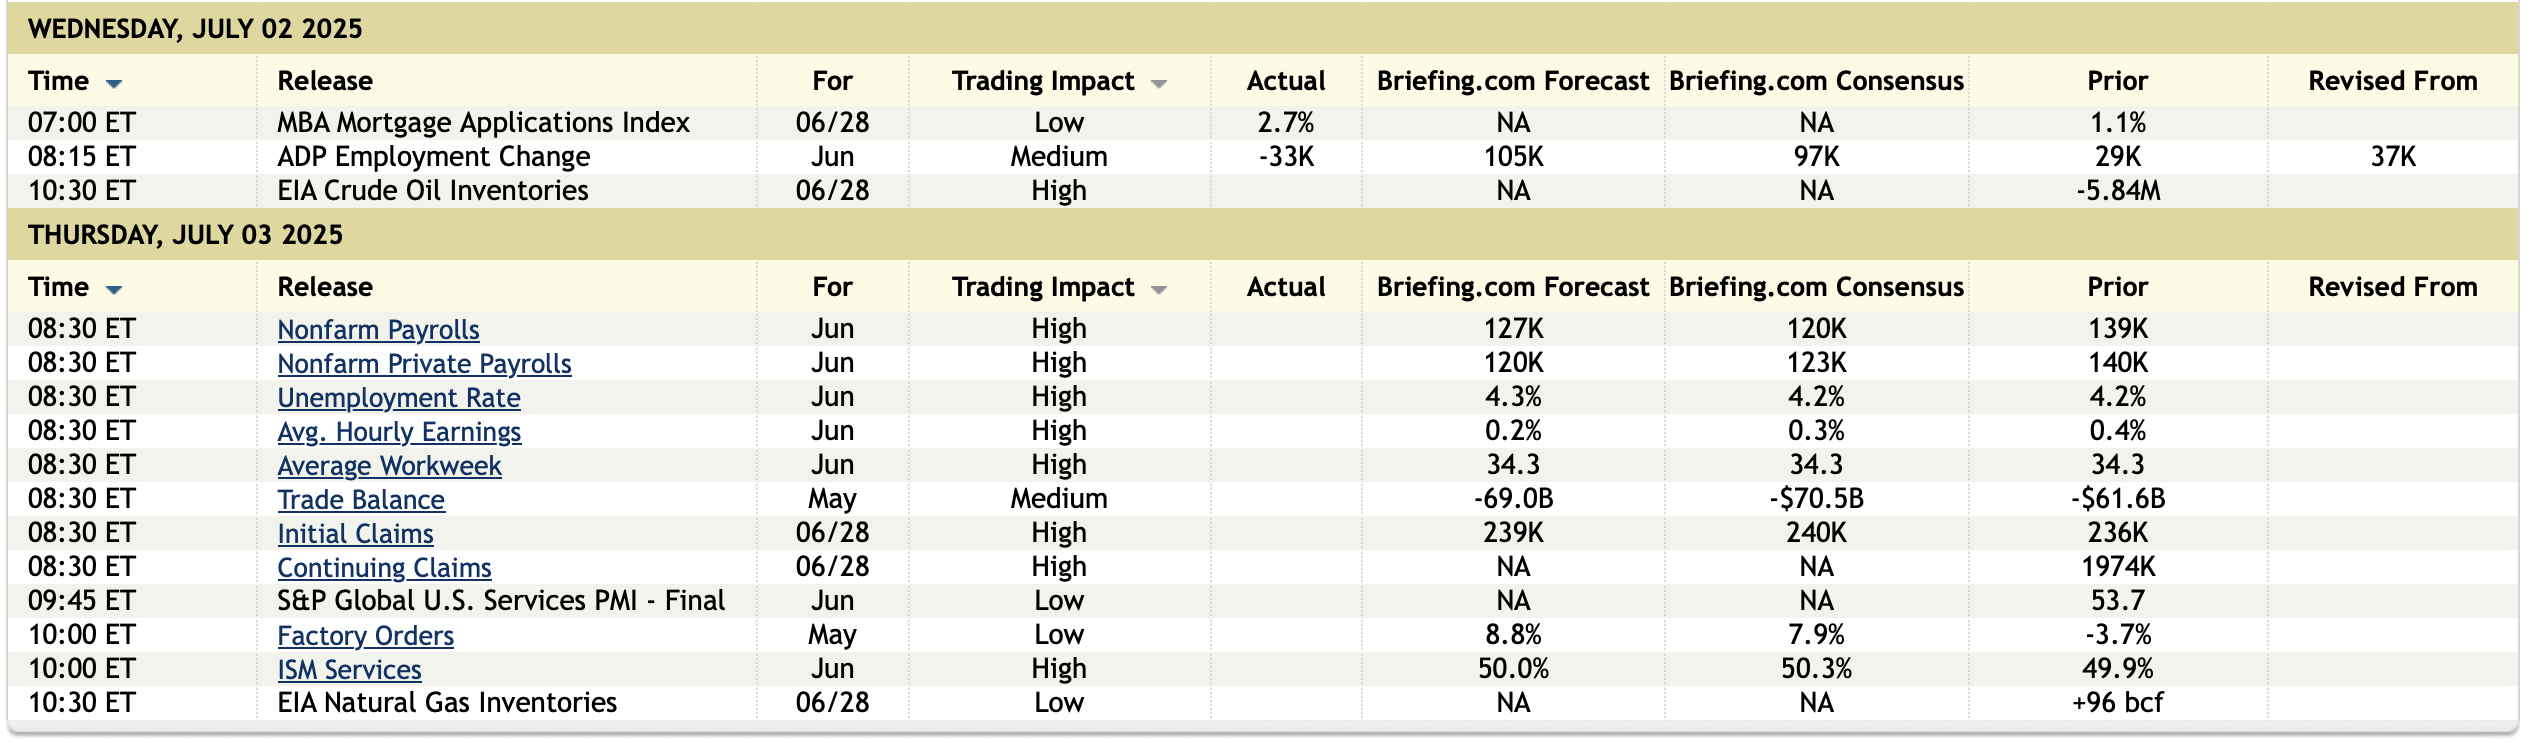Open the Nonfarm Payrolls link
Image resolution: width=2532 pixels, height=754 pixels.
click(378, 330)
